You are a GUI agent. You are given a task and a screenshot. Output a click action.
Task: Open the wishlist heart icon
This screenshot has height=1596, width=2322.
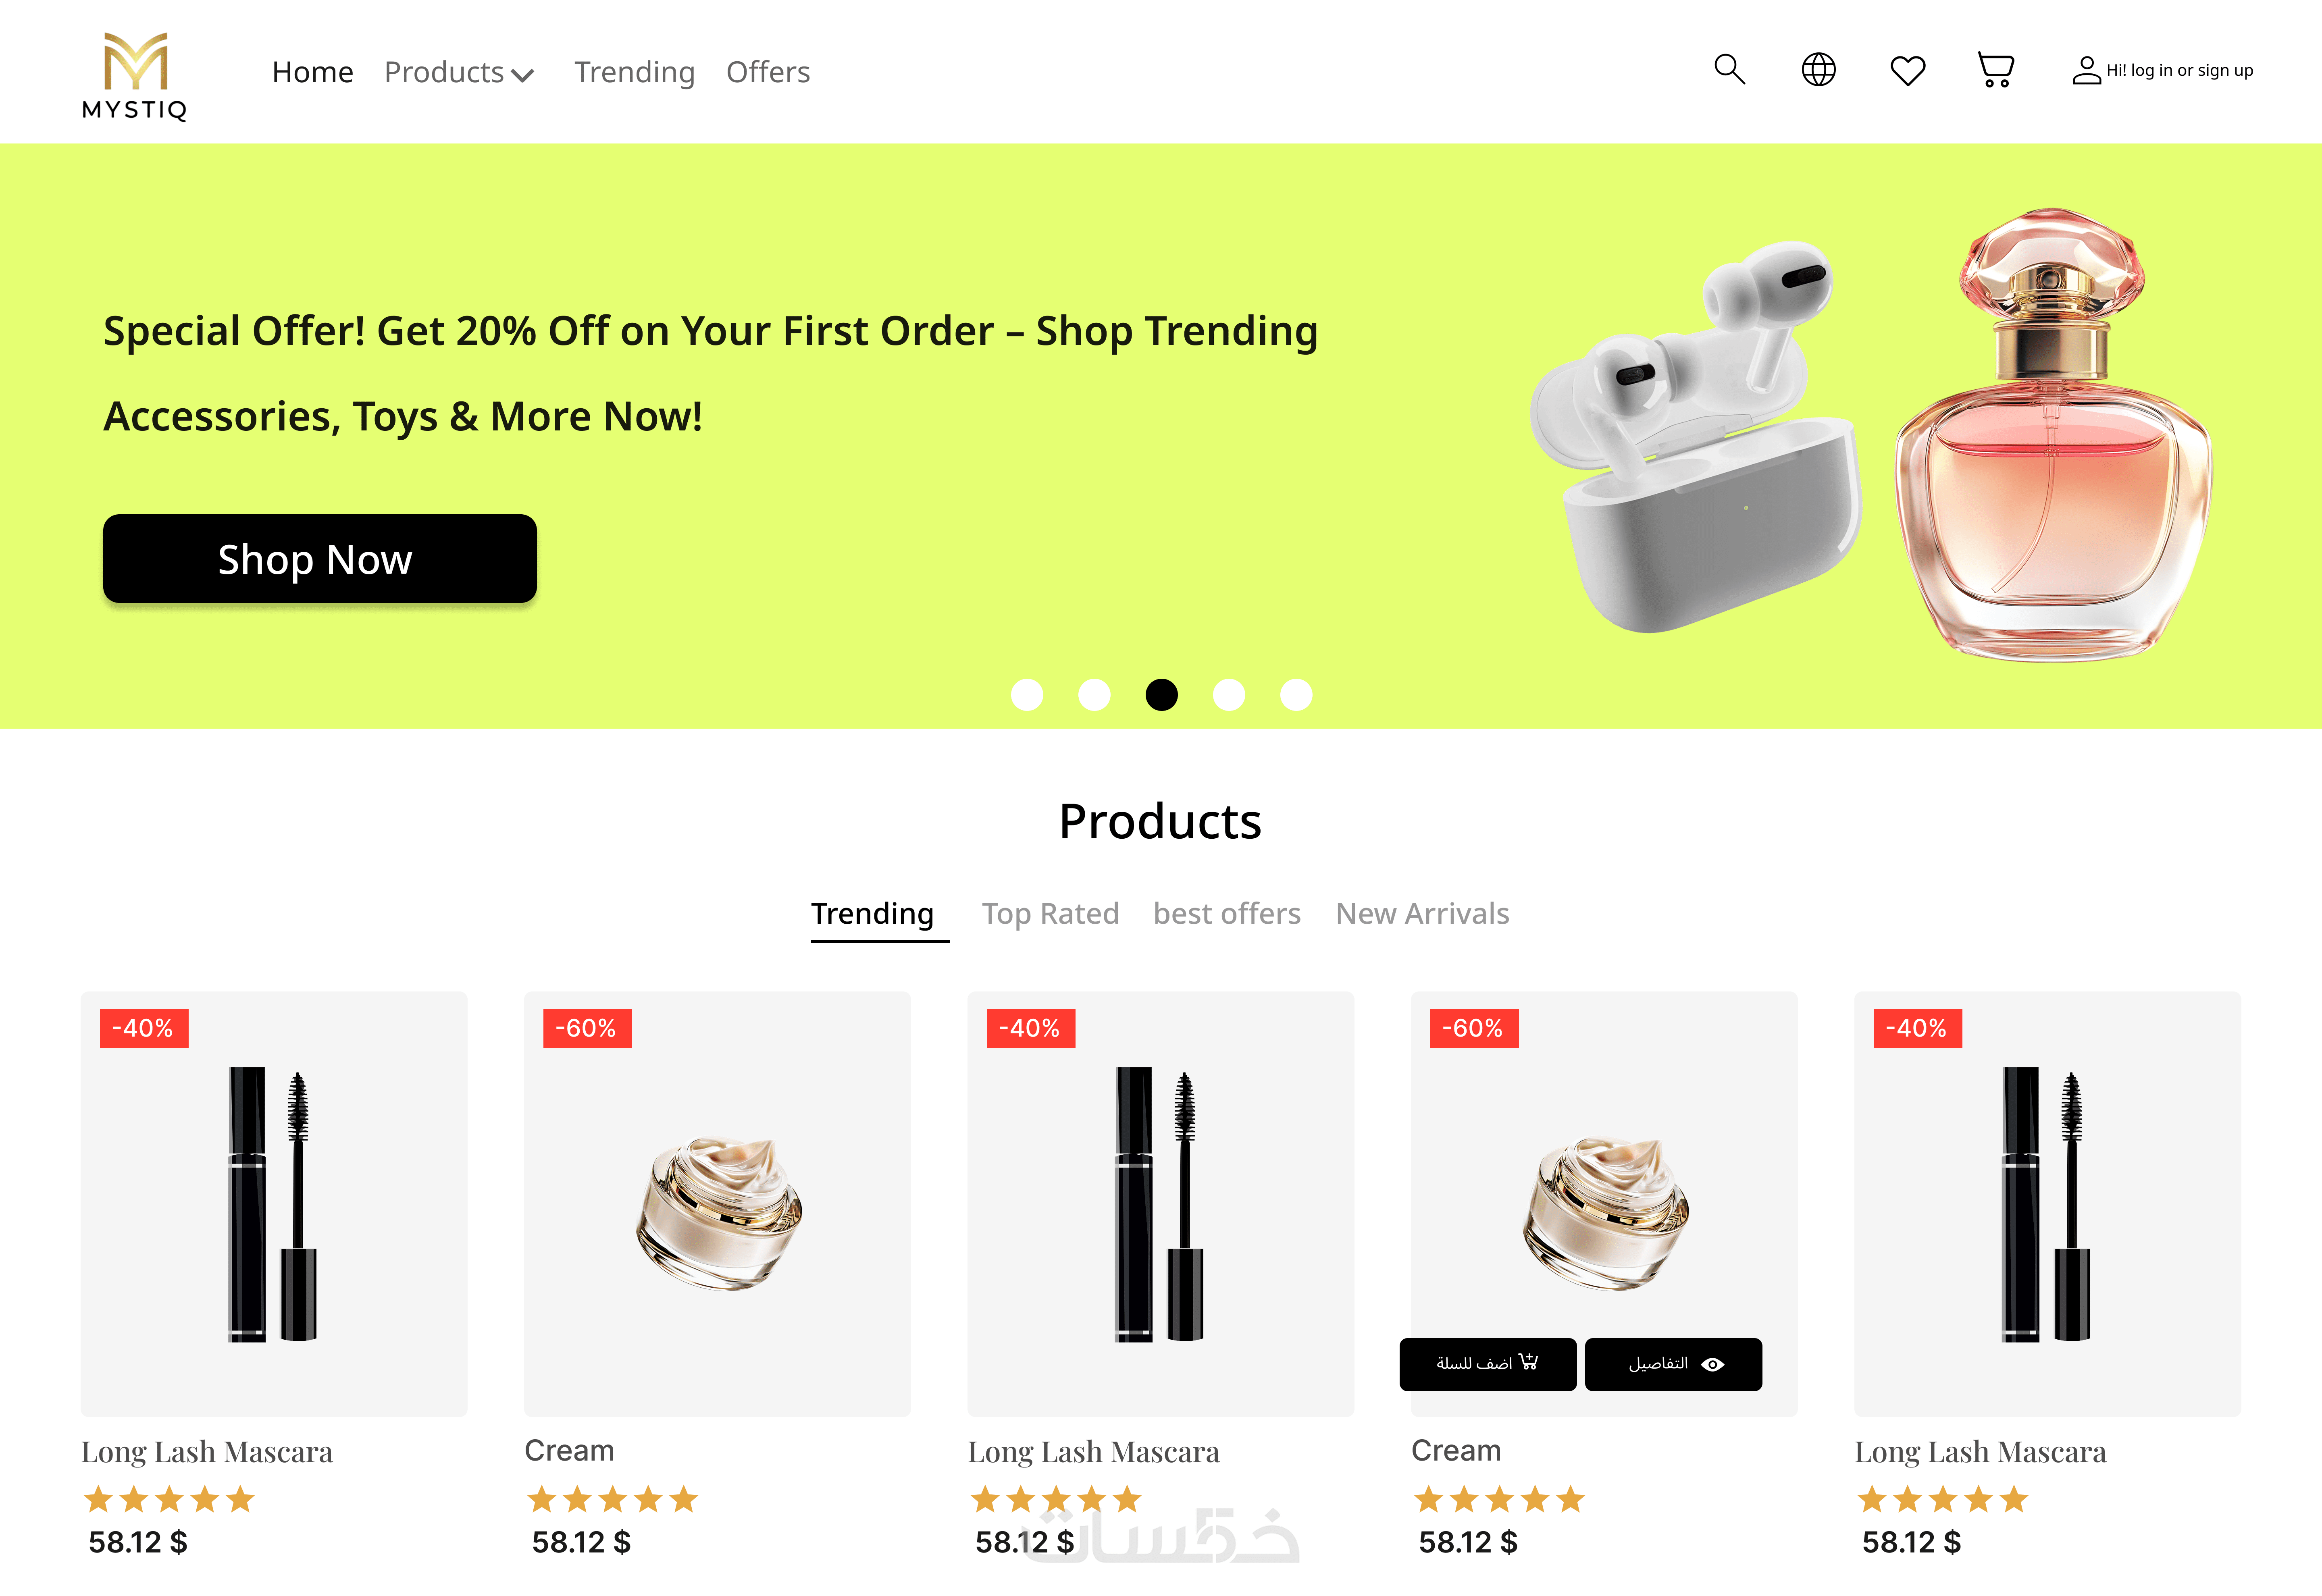[x=1907, y=71]
